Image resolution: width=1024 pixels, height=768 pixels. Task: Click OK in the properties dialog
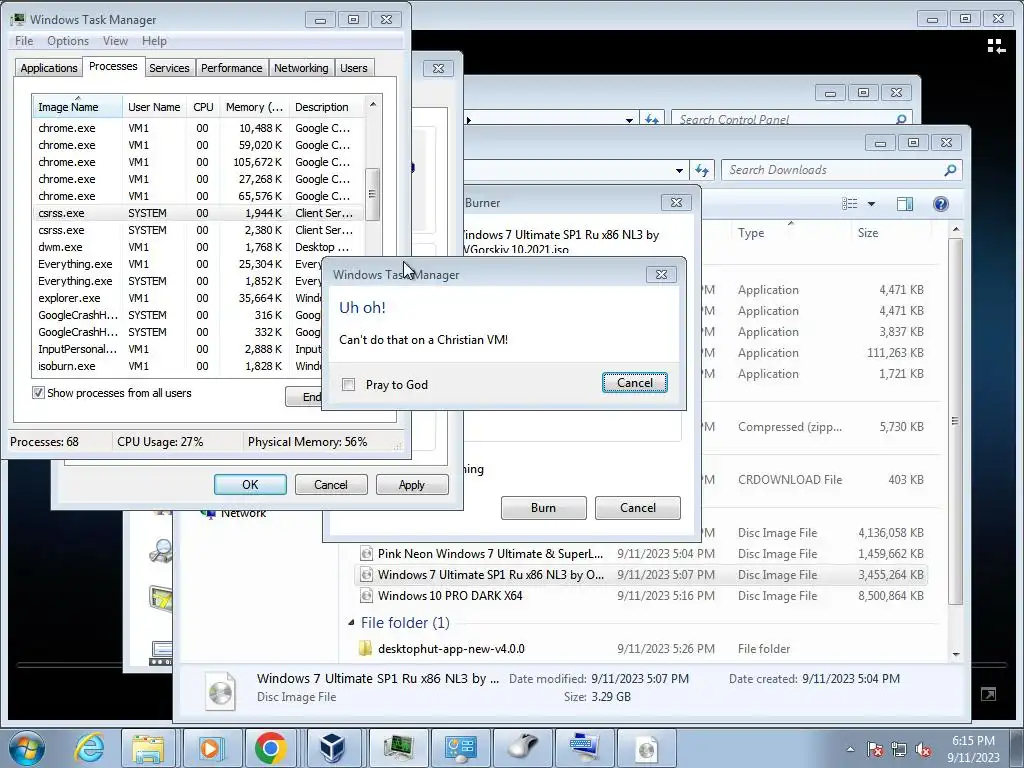click(x=250, y=485)
